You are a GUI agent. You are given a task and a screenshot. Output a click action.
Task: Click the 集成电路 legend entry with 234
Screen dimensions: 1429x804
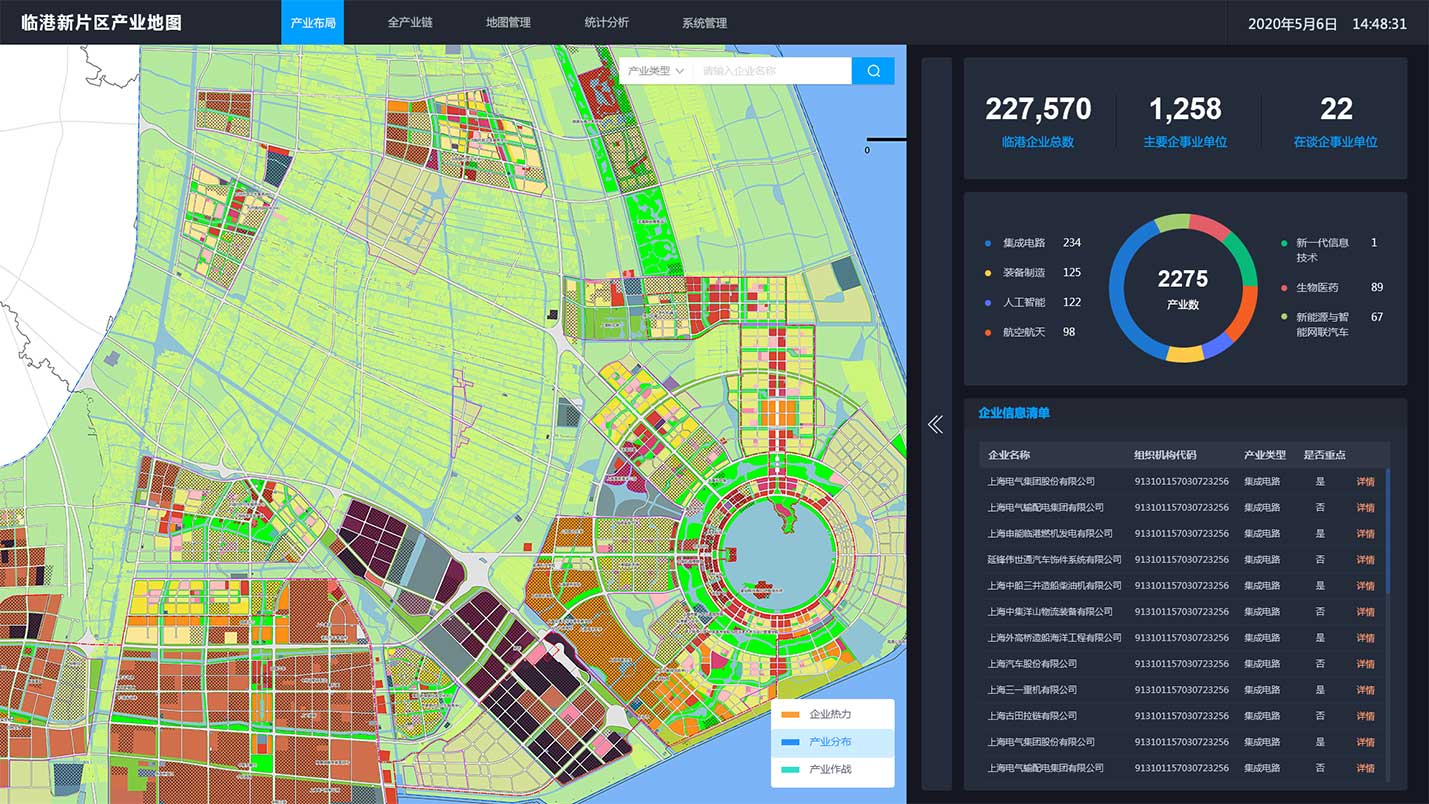pyautogui.click(x=1033, y=243)
